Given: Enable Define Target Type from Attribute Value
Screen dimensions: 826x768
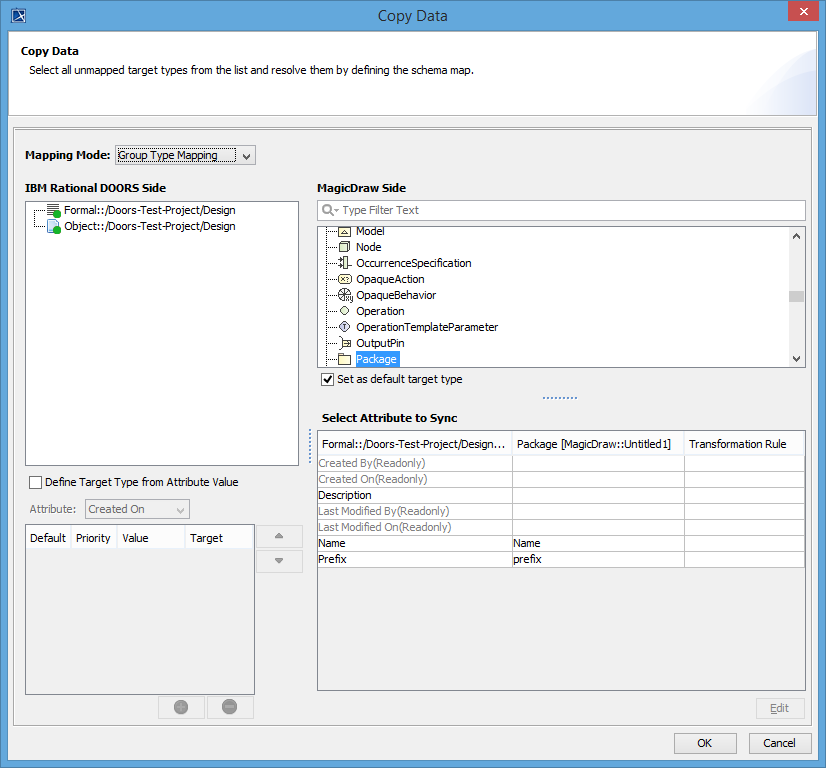Looking at the screenshot, I should pyautogui.click(x=36, y=482).
